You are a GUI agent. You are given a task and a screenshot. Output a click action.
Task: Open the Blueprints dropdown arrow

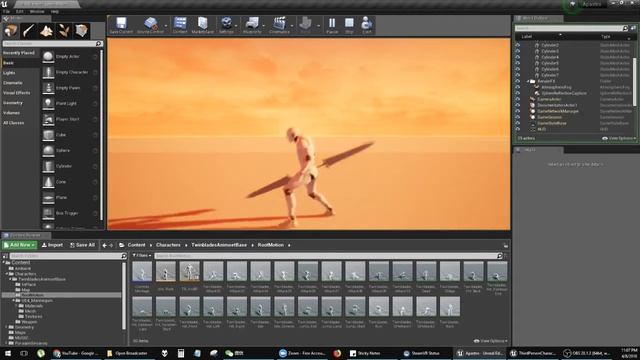tap(264, 25)
